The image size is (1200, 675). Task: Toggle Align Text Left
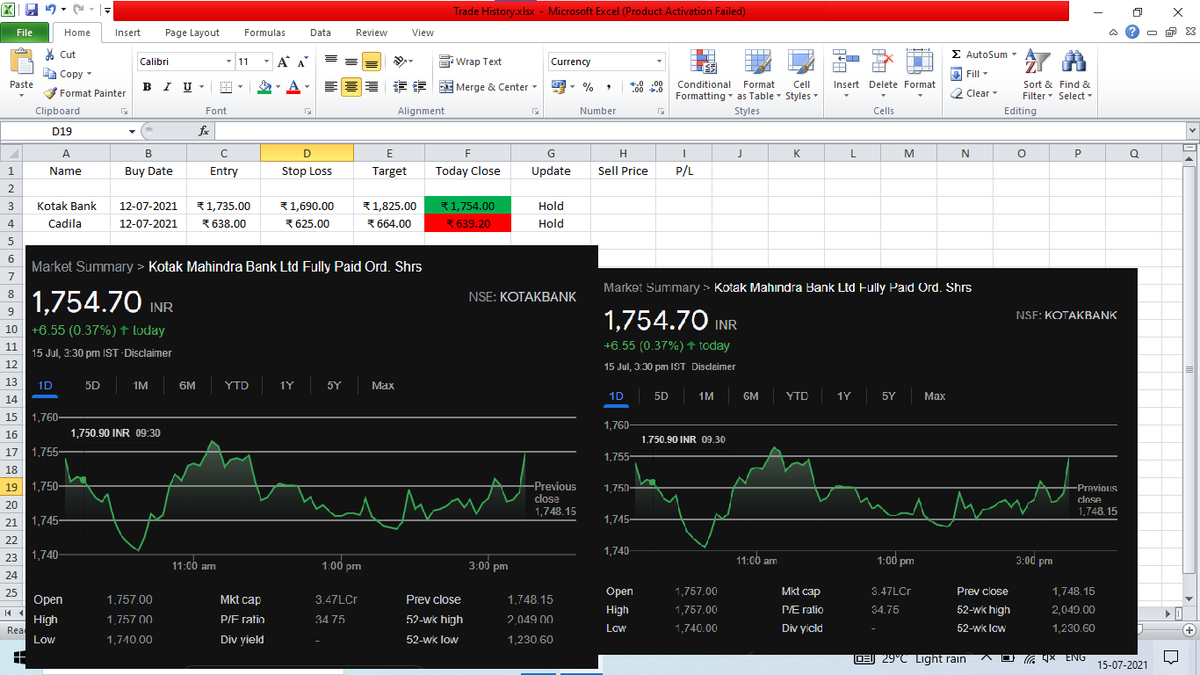click(x=331, y=87)
